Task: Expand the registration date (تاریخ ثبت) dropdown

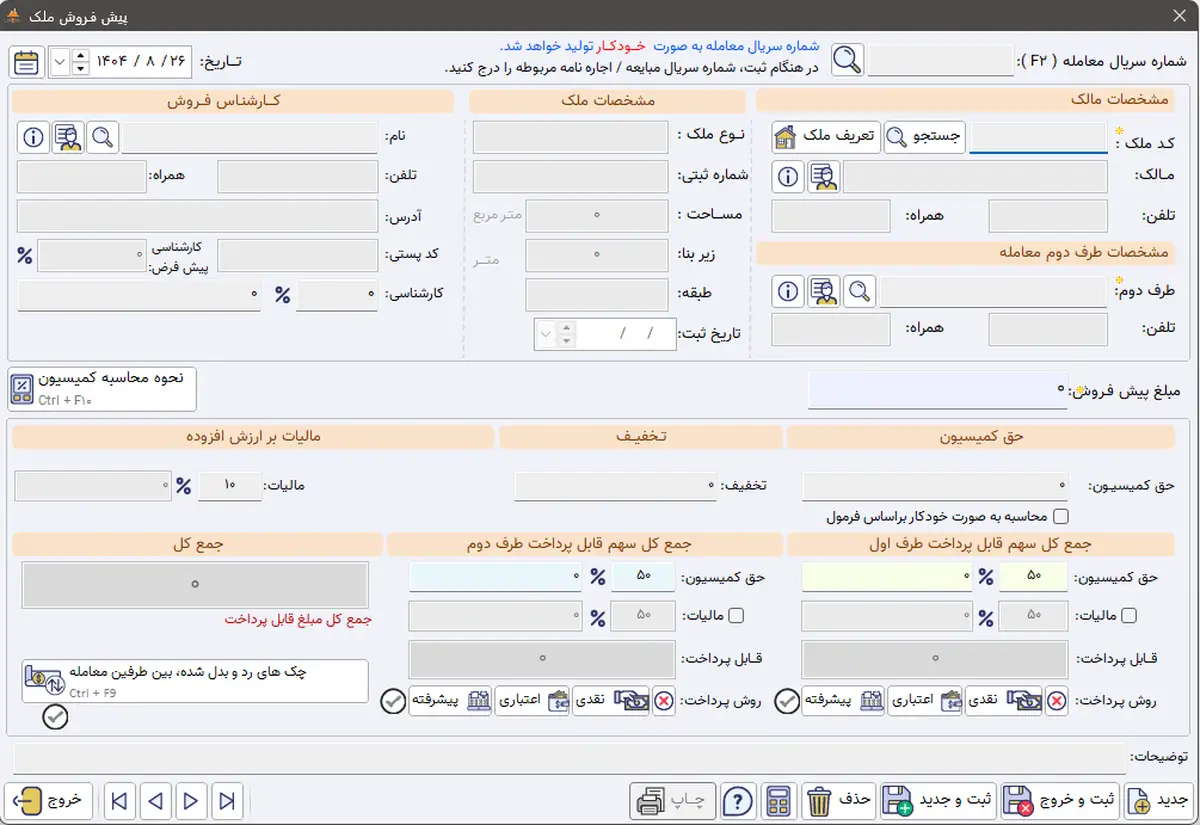Action: [546, 334]
